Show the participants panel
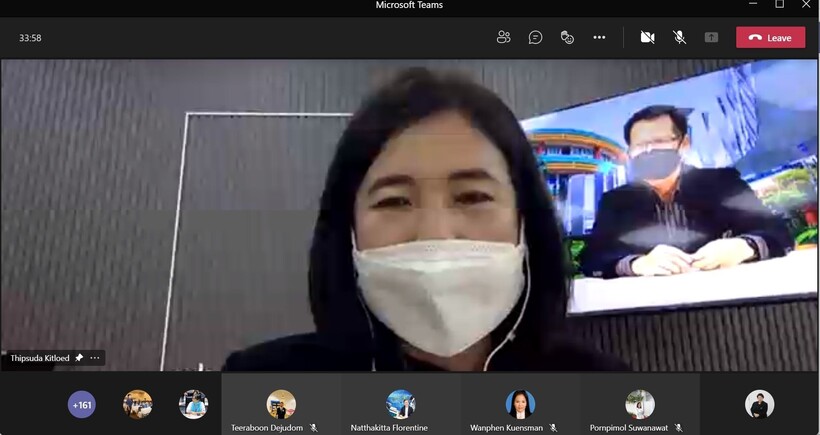The image size is (820, 435). [503, 37]
